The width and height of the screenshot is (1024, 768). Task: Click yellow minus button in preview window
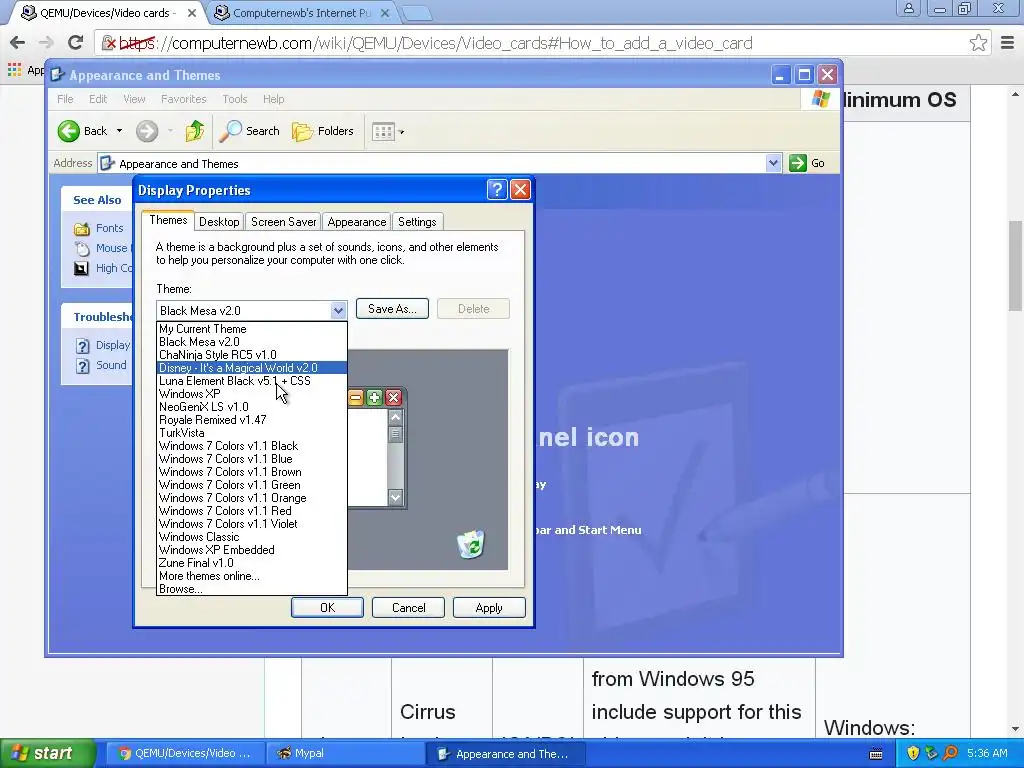pyautogui.click(x=355, y=398)
